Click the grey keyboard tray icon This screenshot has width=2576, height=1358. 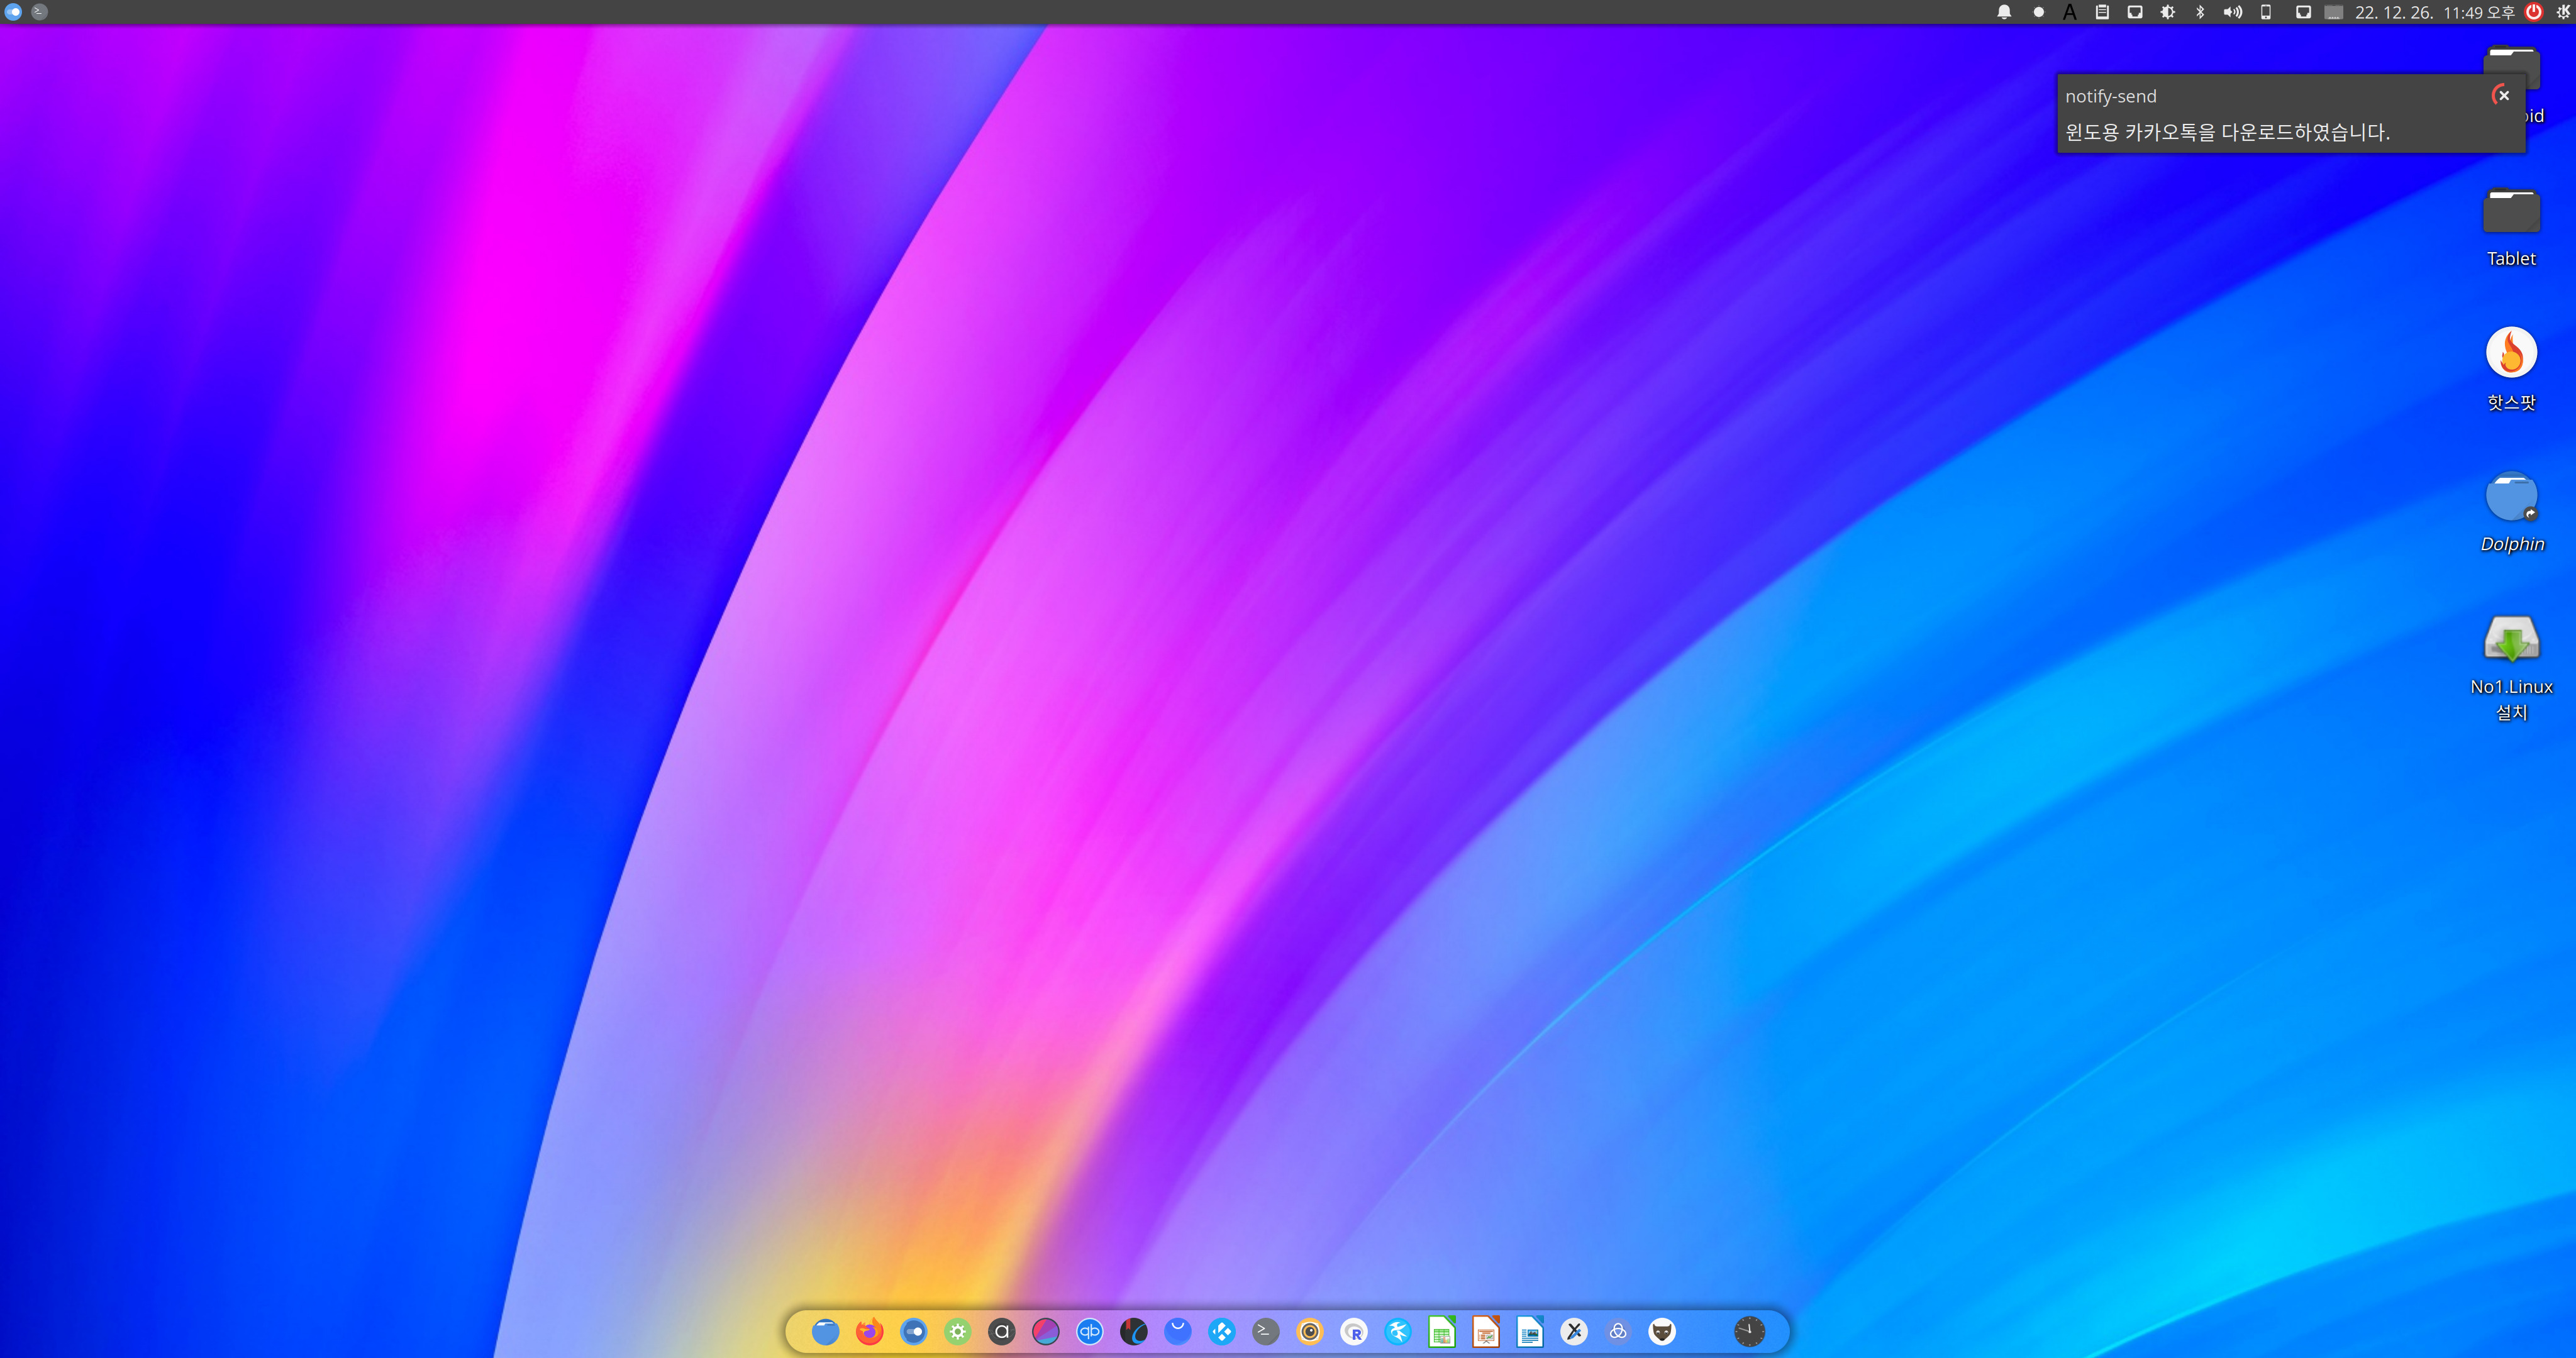[2333, 12]
